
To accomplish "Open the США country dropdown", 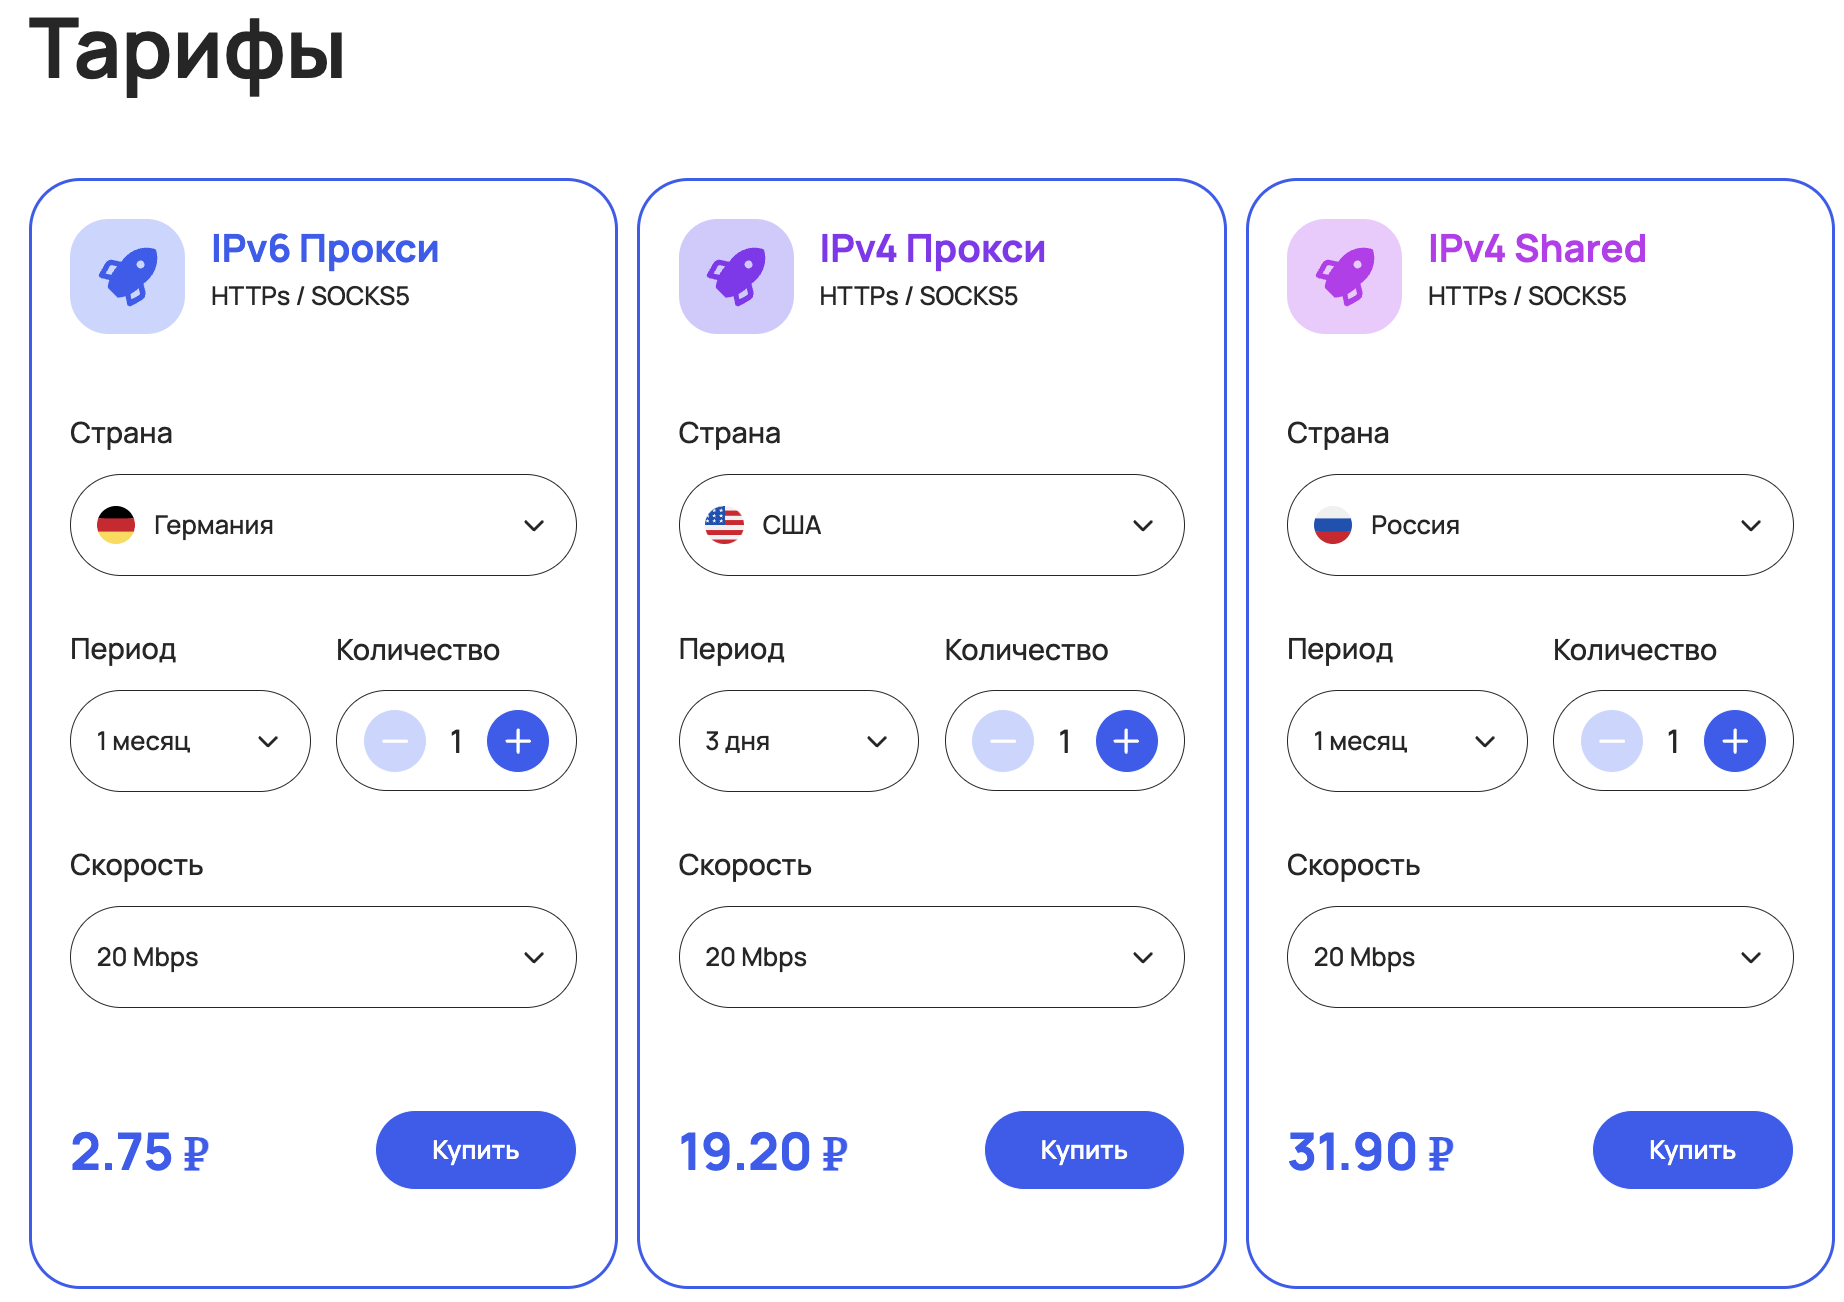I will point(931,525).
